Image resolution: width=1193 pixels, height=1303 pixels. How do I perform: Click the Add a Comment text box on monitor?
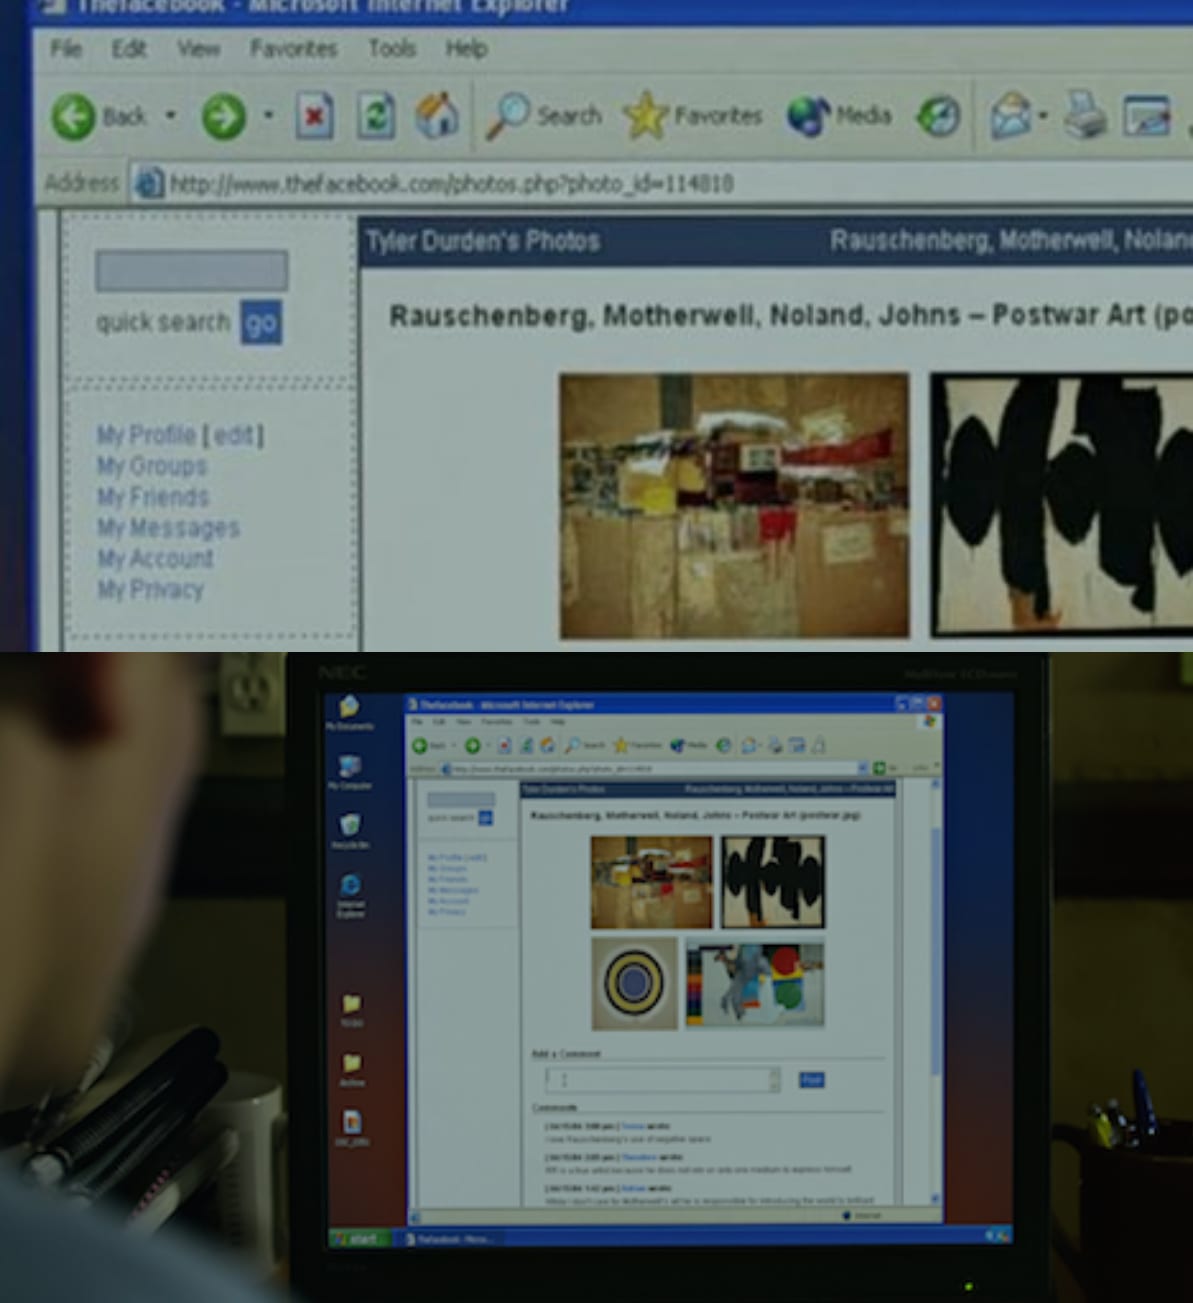(663, 1080)
